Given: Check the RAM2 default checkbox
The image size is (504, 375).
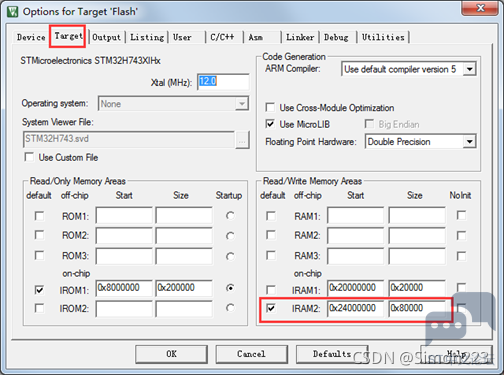Looking at the screenshot, I should click(x=271, y=235).
